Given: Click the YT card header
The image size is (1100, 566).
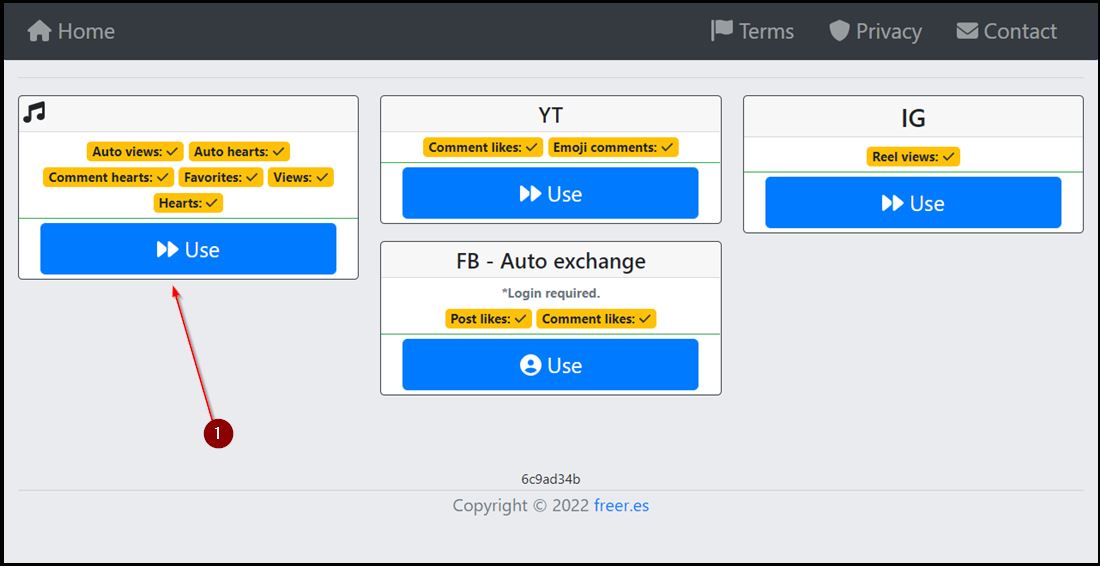Looking at the screenshot, I should point(550,115).
